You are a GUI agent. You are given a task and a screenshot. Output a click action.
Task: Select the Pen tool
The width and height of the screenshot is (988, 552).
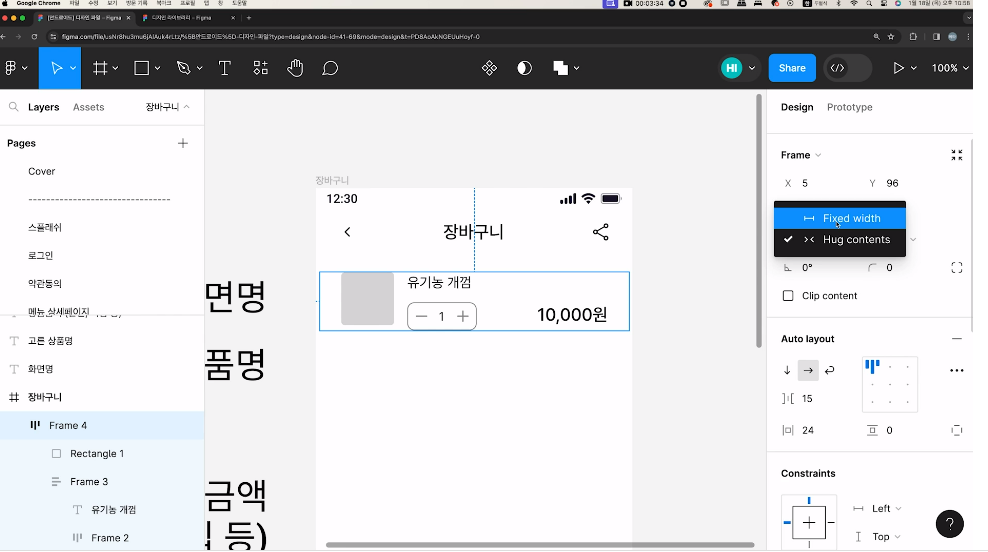pos(183,68)
